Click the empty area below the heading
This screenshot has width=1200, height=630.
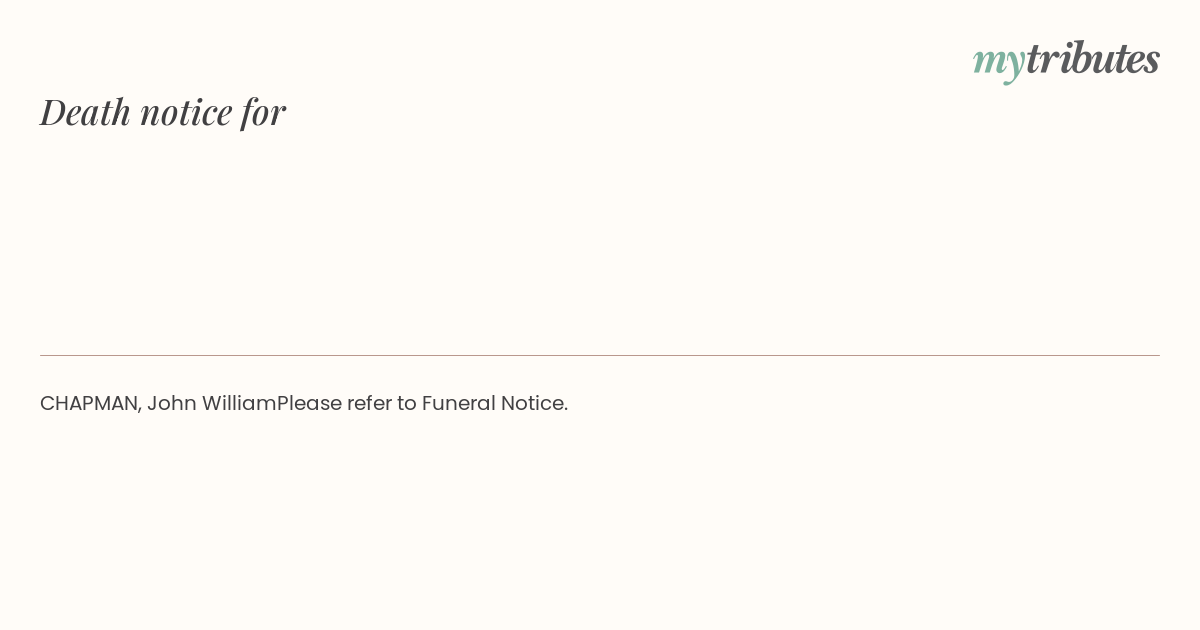600,240
